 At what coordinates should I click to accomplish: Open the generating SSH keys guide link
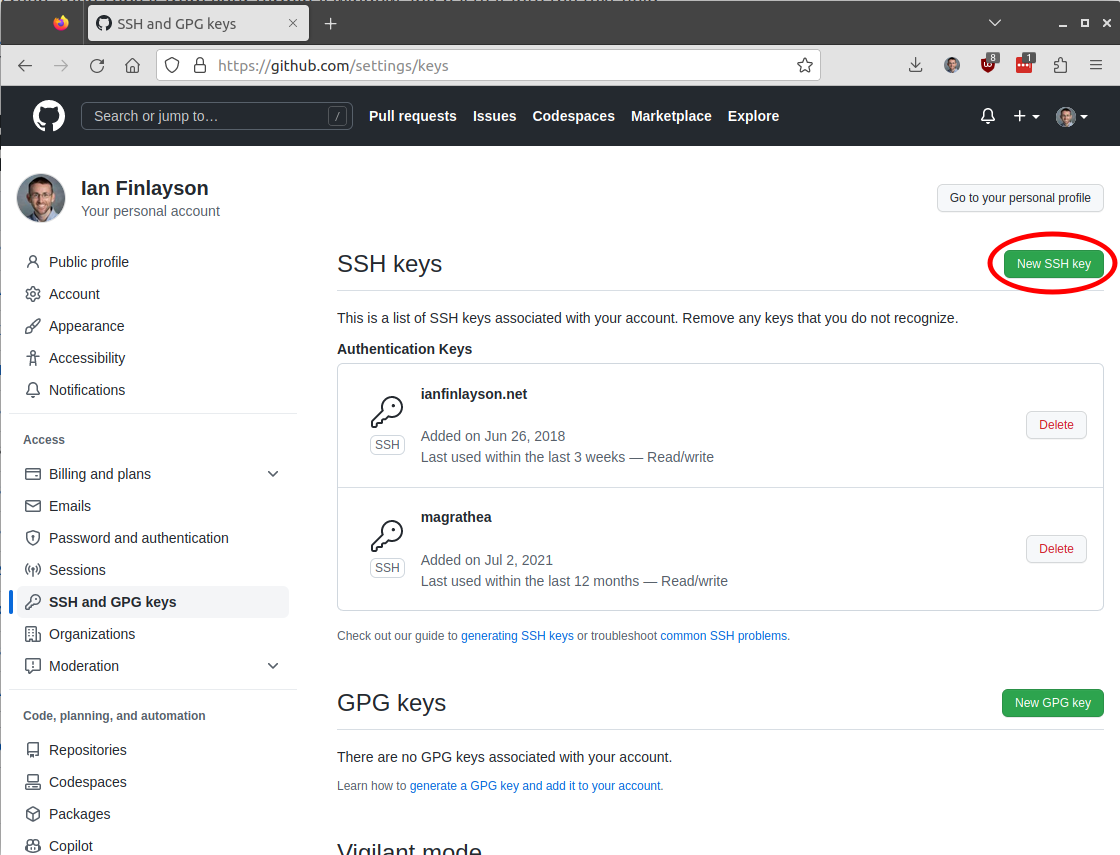pyautogui.click(x=517, y=636)
